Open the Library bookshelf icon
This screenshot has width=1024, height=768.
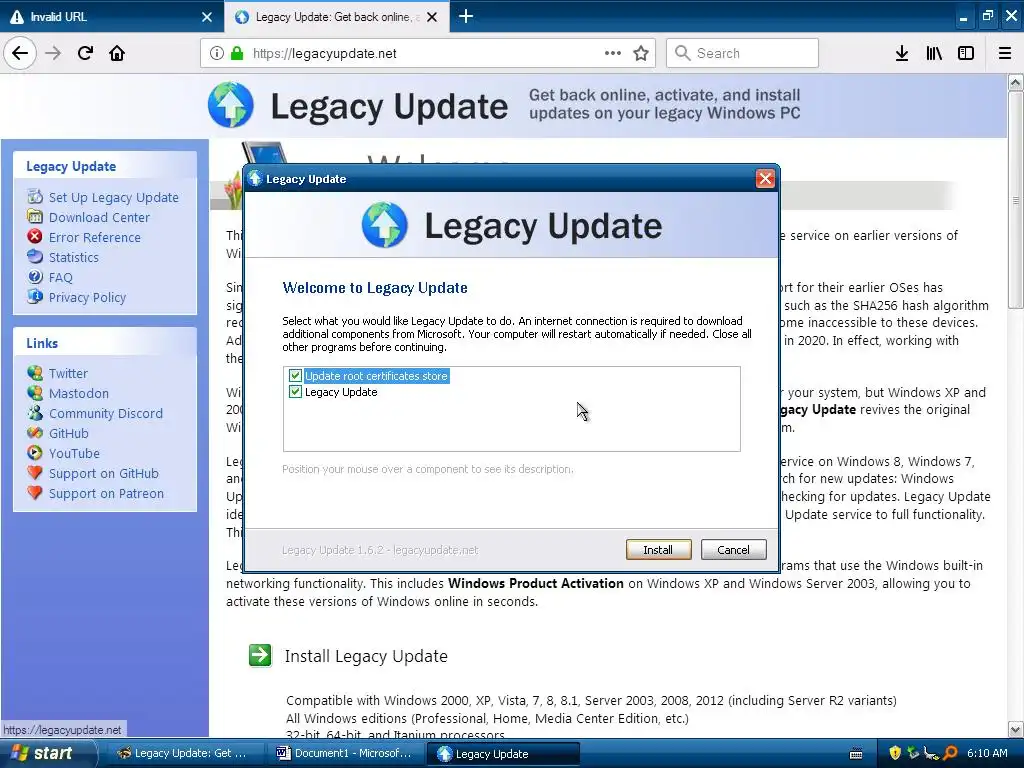click(x=934, y=53)
